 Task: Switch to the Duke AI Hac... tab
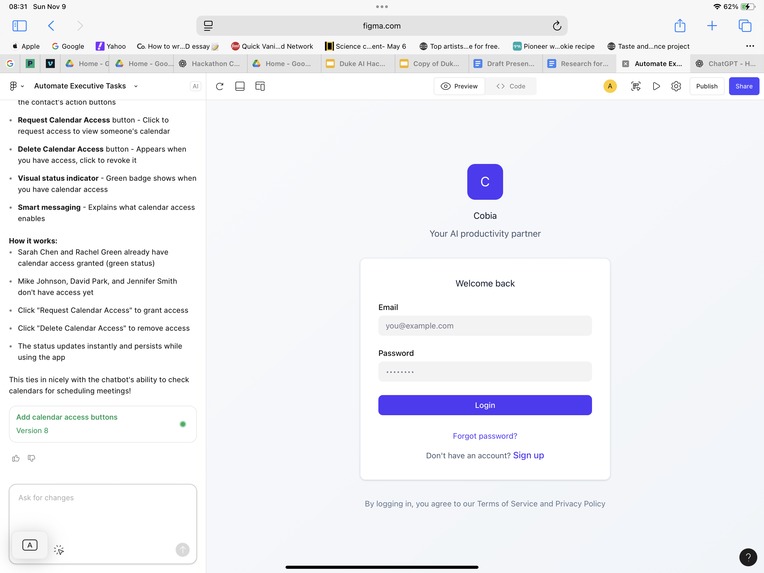[357, 64]
